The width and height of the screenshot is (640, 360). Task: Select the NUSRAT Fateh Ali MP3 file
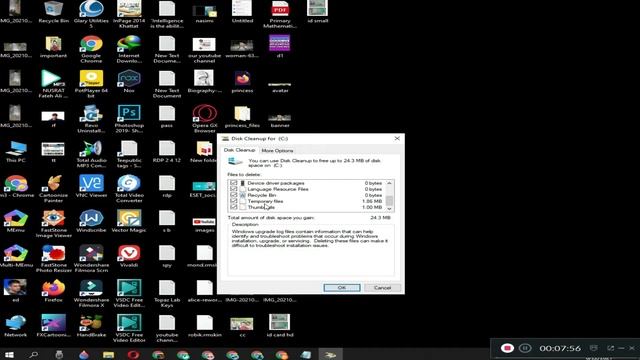(53, 84)
